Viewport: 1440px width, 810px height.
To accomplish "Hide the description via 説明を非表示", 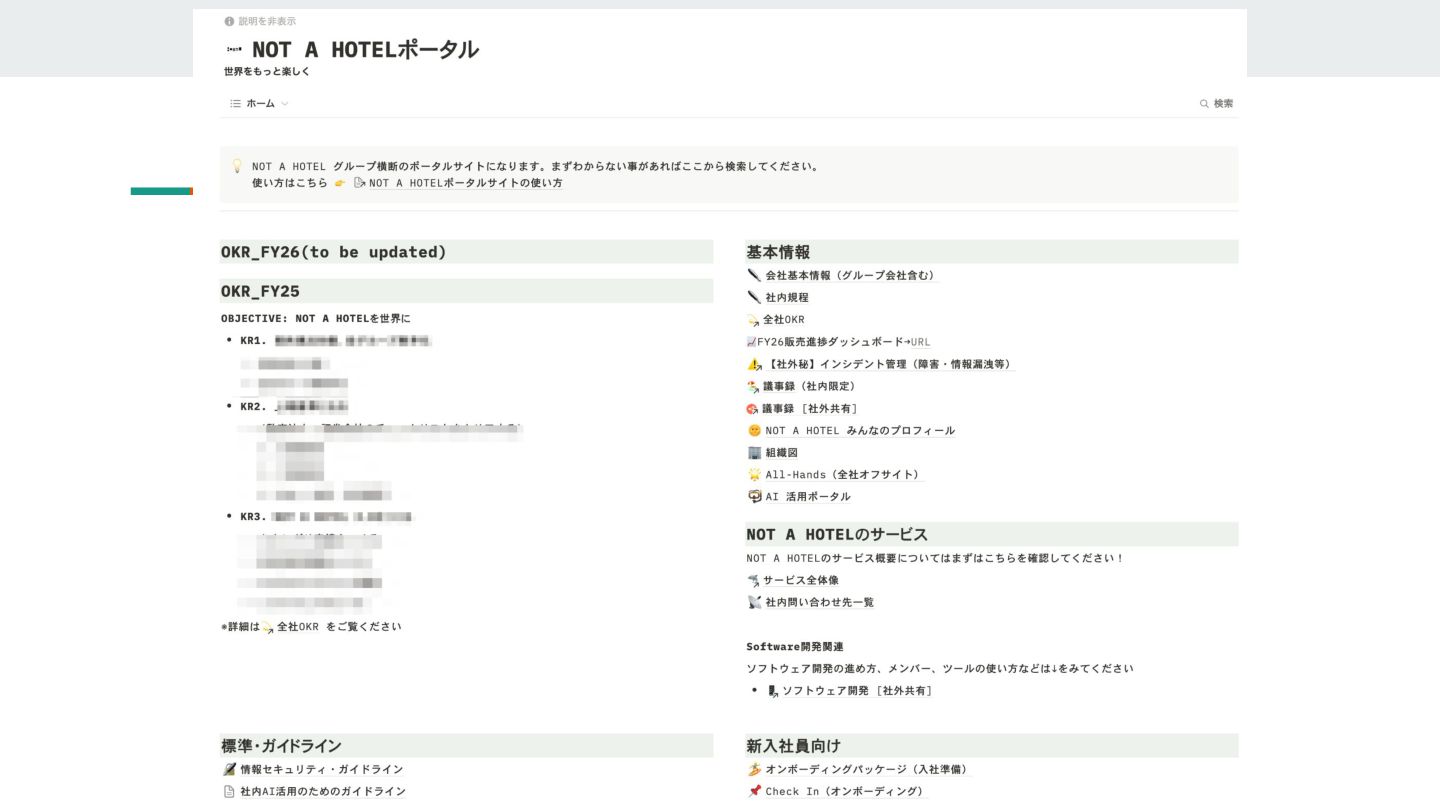I will click(267, 21).
